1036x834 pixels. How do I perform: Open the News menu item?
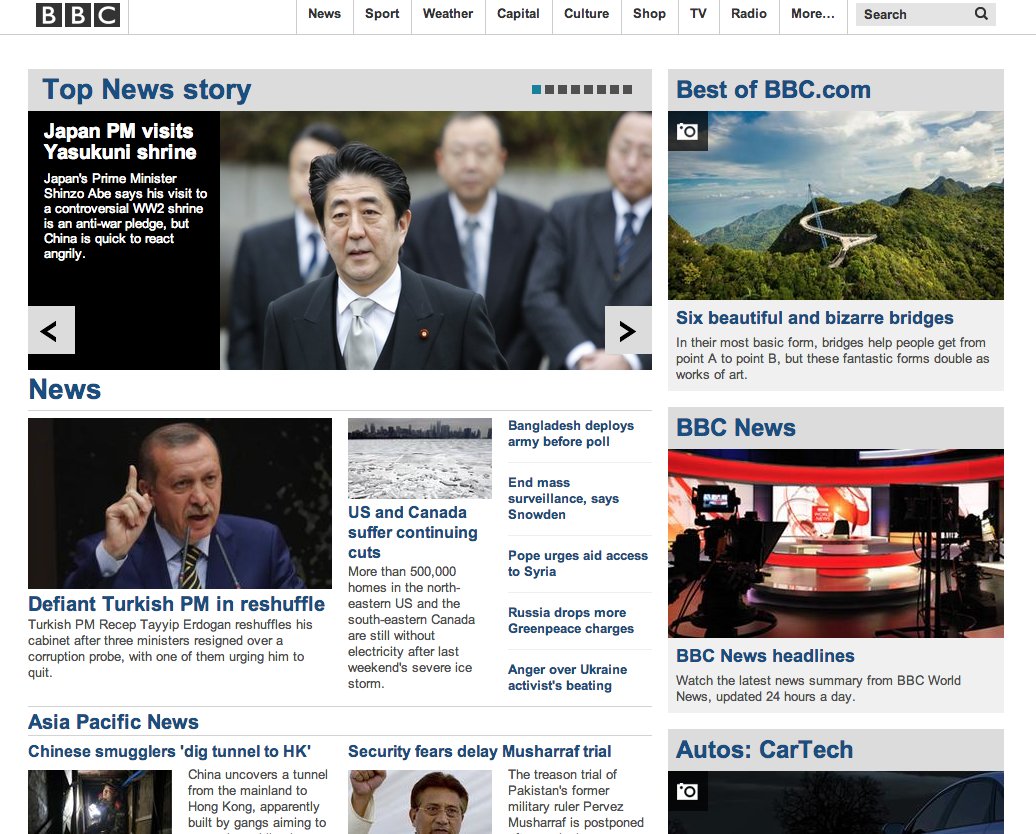pyautogui.click(x=324, y=14)
